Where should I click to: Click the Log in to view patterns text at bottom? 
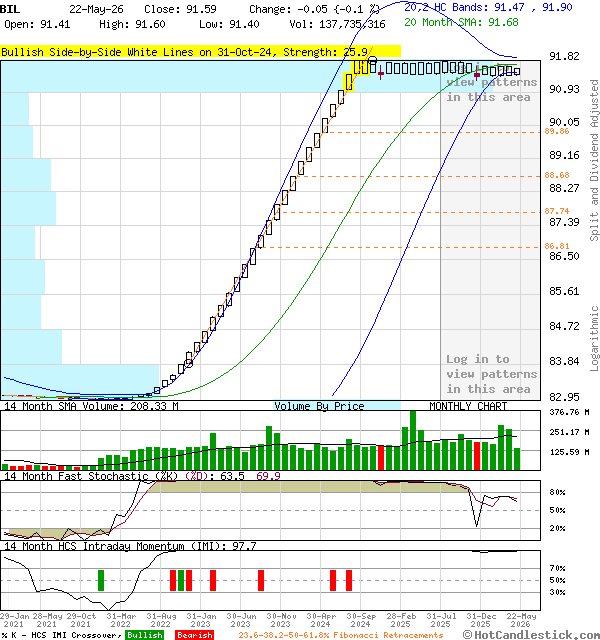tap(491, 374)
